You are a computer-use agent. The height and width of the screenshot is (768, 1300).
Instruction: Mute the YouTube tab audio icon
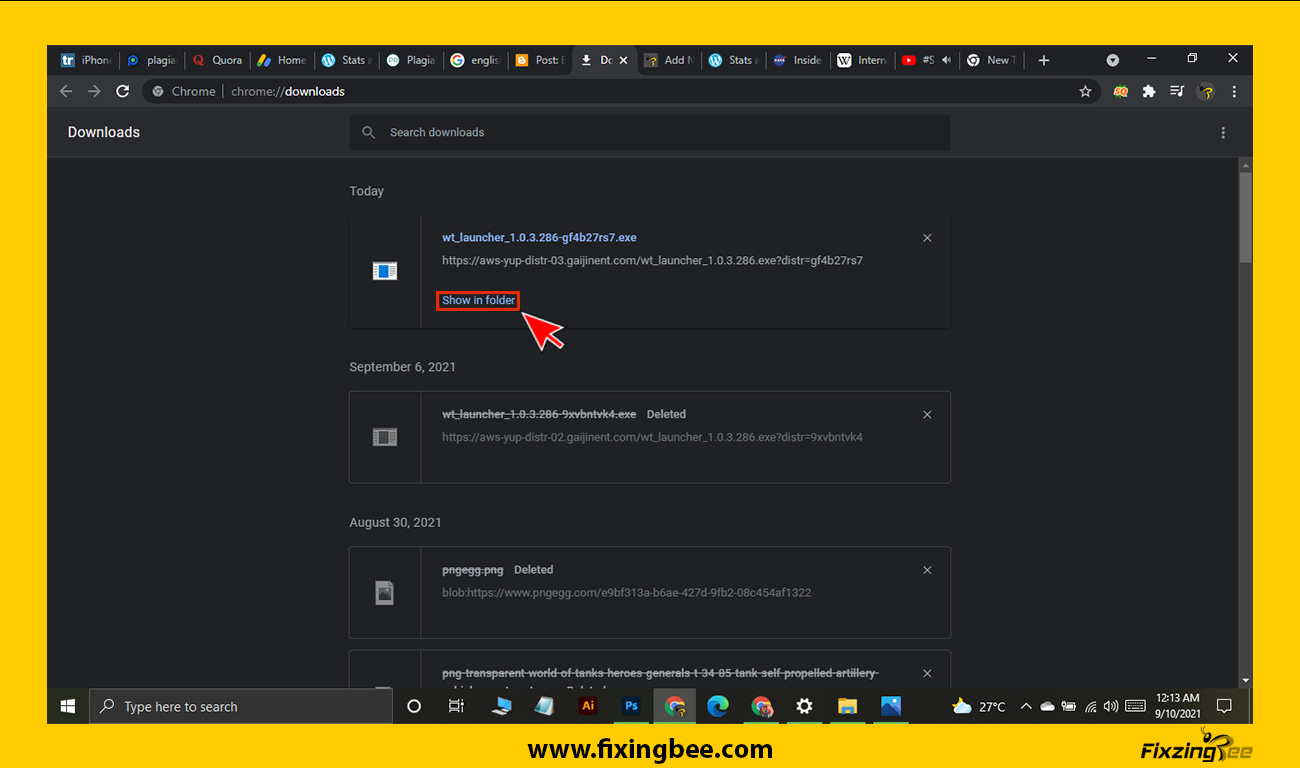click(x=946, y=60)
